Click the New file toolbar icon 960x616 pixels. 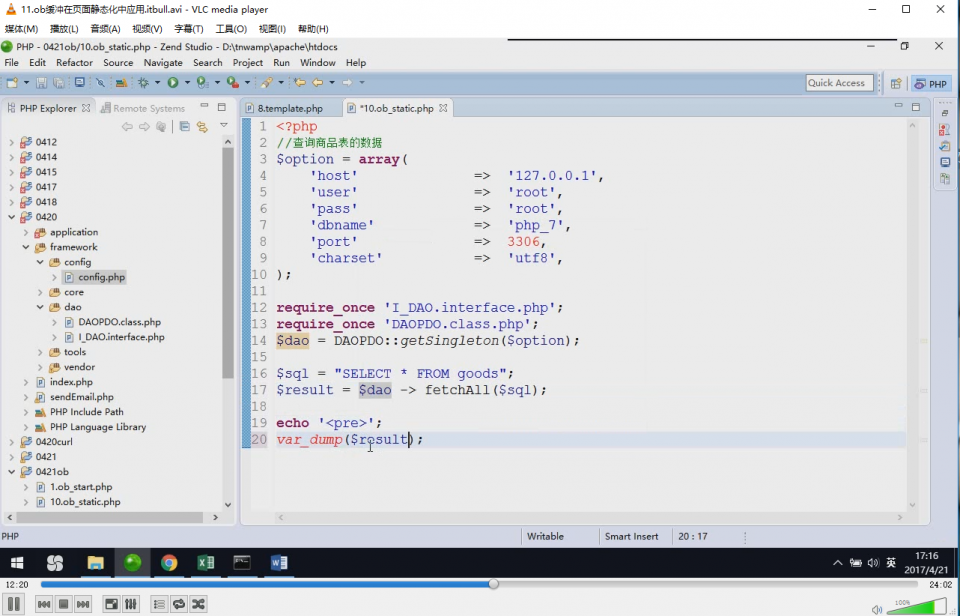(x=12, y=83)
